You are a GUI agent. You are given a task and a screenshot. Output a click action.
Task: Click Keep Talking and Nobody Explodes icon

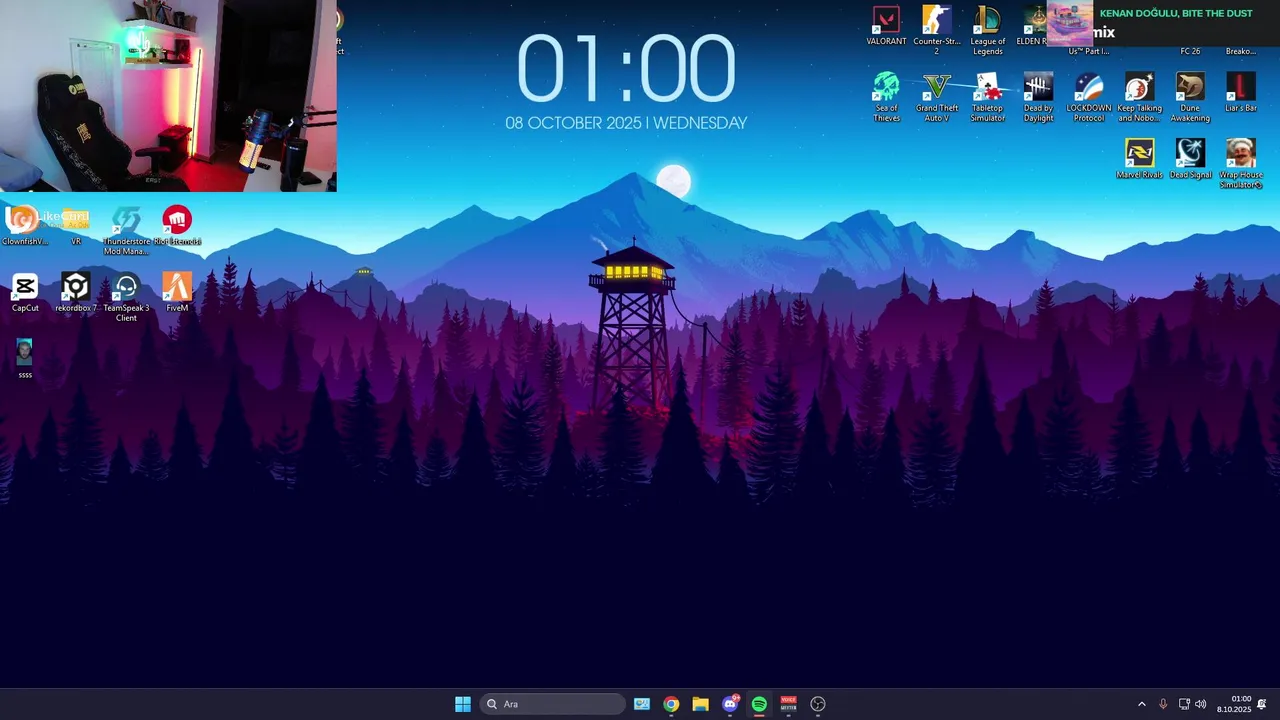(1140, 97)
